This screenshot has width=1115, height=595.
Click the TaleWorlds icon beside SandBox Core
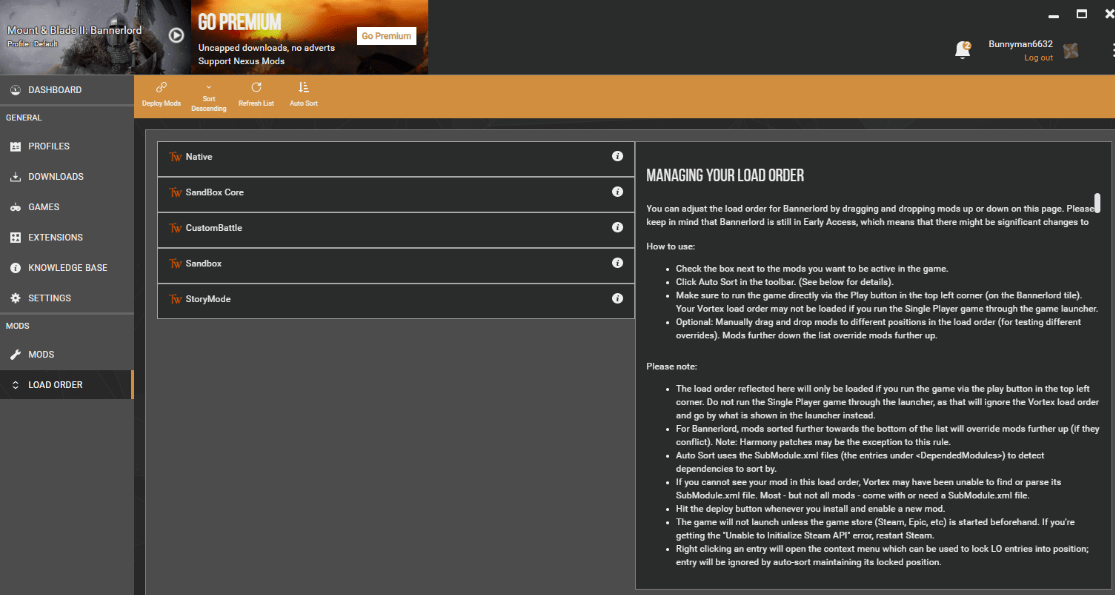pos(176,193)
